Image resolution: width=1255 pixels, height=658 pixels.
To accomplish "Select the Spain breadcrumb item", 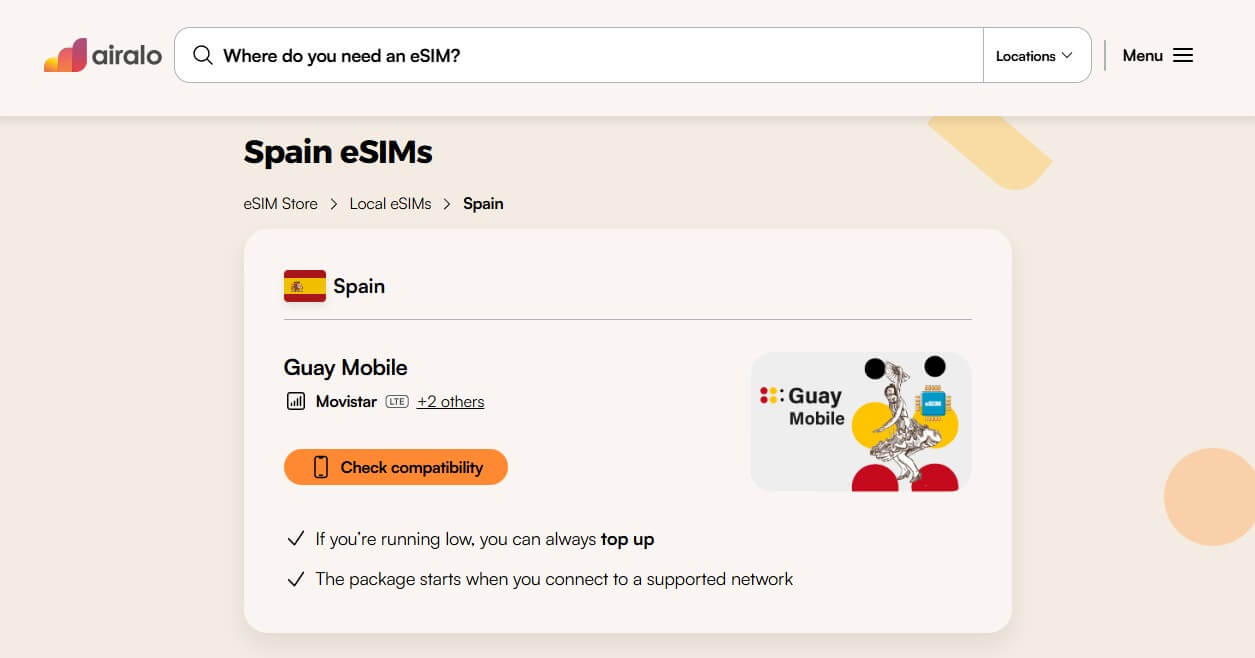I will click(x=483, y=203).
